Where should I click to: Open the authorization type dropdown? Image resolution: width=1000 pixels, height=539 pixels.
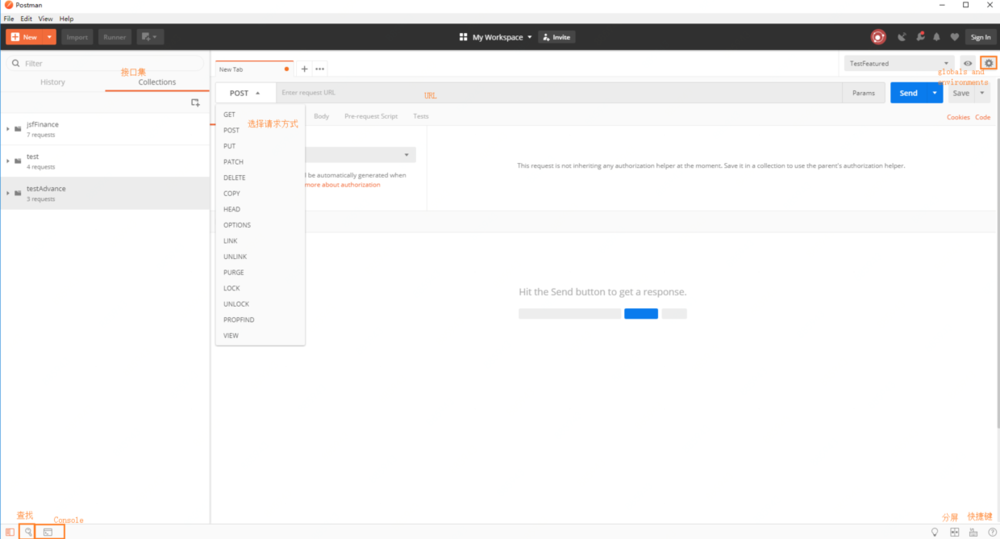point(360,155)
